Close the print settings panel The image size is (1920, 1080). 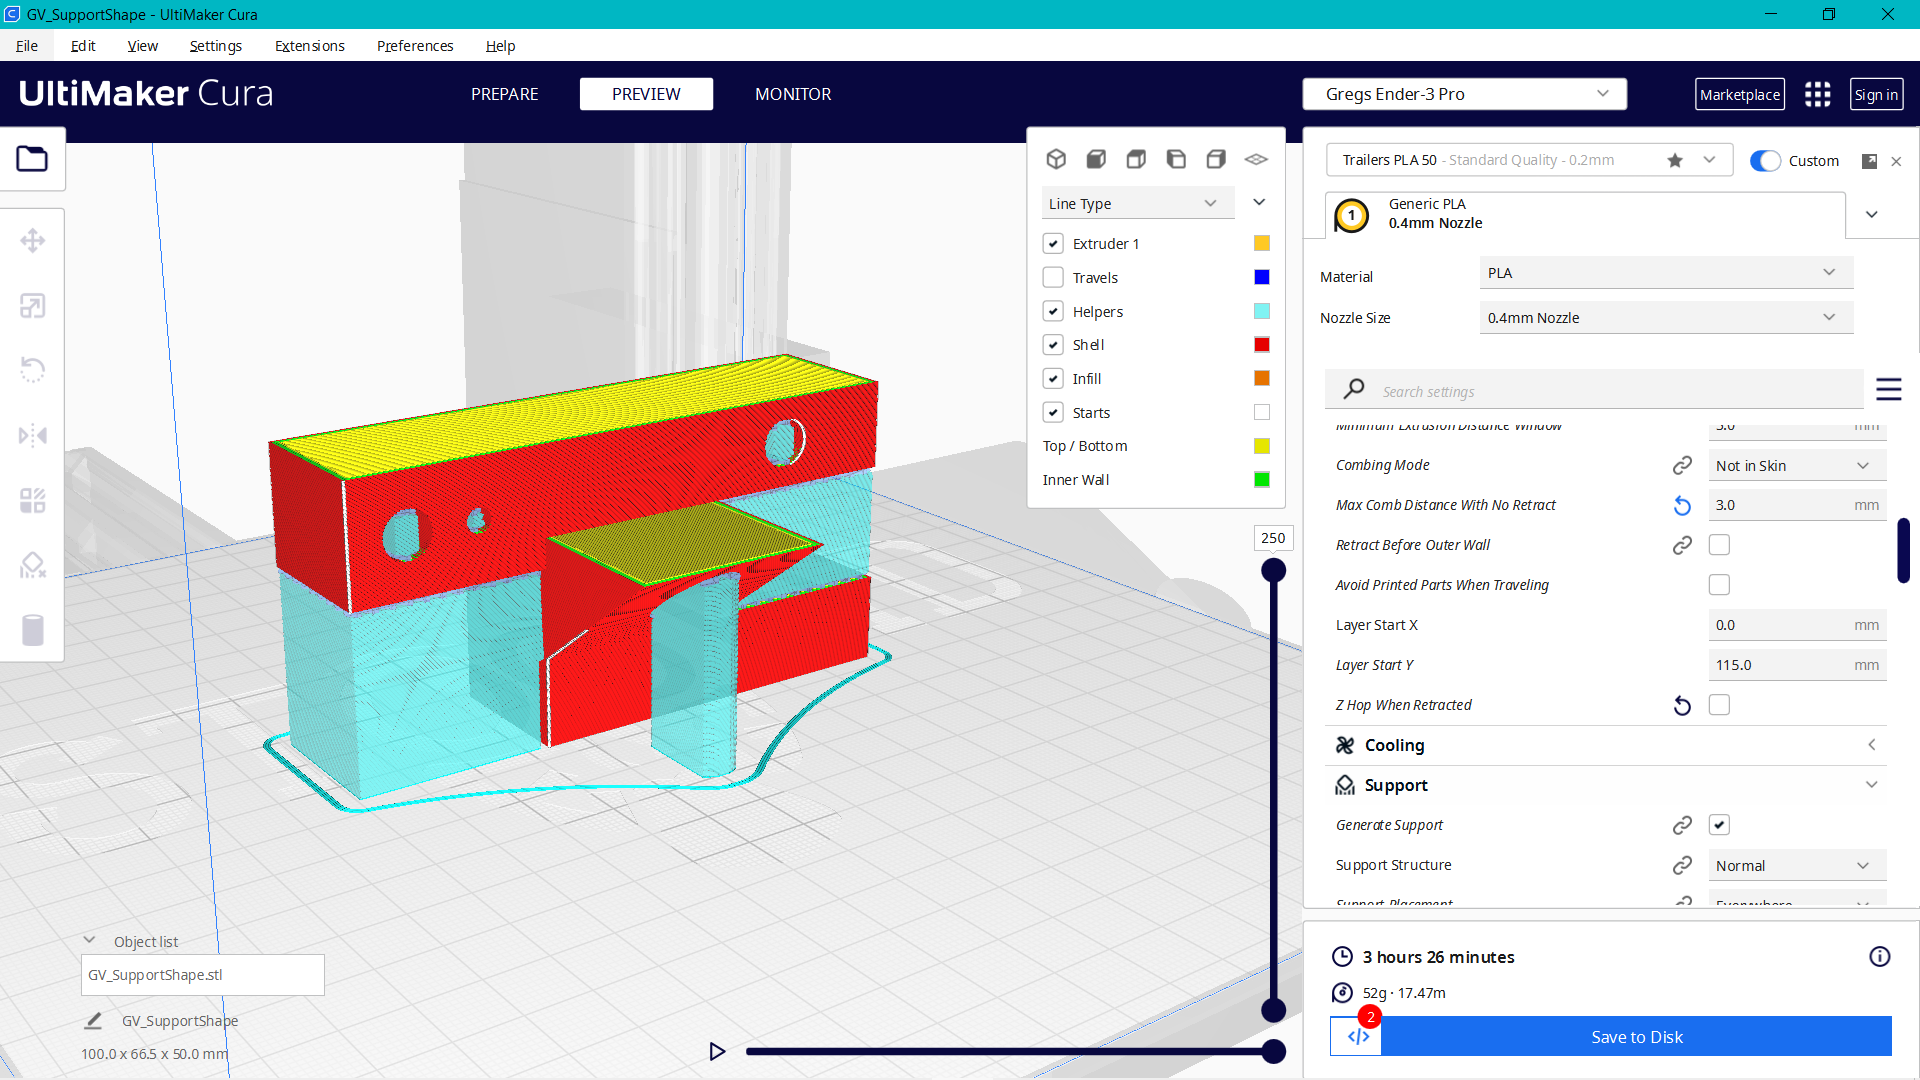[1896, 161]
